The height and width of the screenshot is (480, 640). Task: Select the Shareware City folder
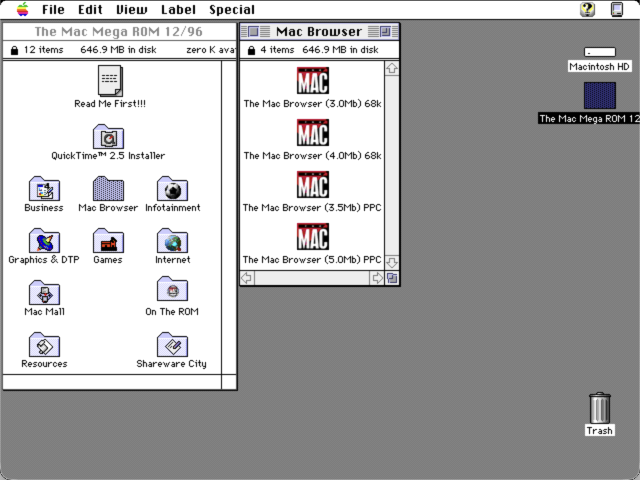pyautogui.click(x=172, y=344)
